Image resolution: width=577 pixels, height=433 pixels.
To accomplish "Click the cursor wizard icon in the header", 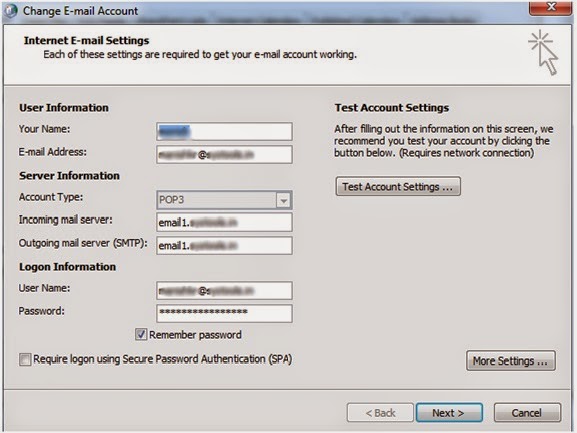I will pyautogui.click(x=544, y=53).
